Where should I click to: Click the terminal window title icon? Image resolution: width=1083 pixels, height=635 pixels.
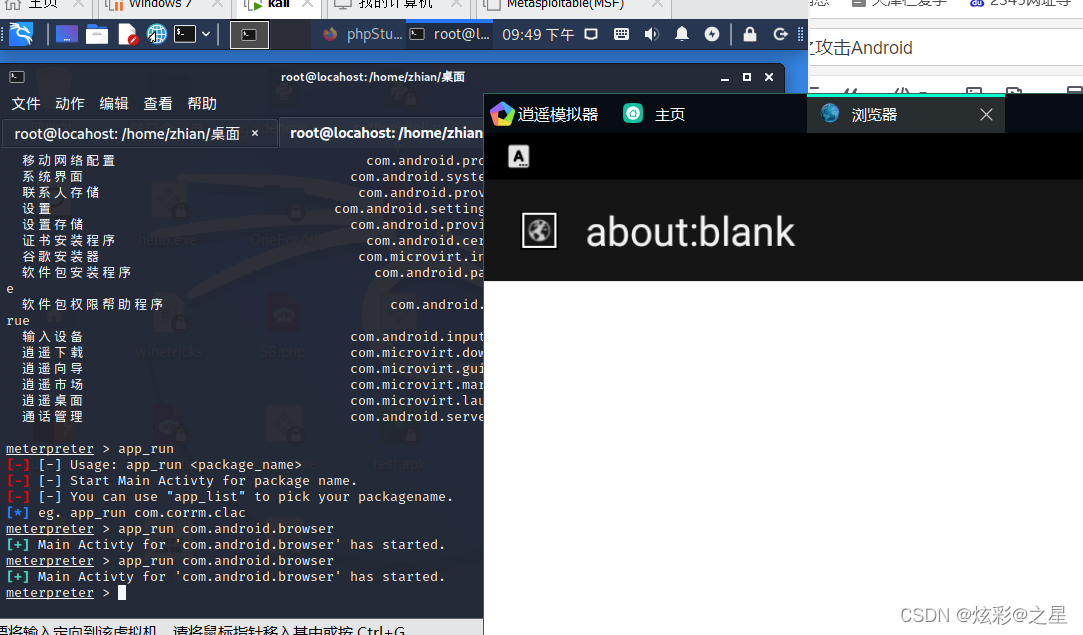click(17, 77)
